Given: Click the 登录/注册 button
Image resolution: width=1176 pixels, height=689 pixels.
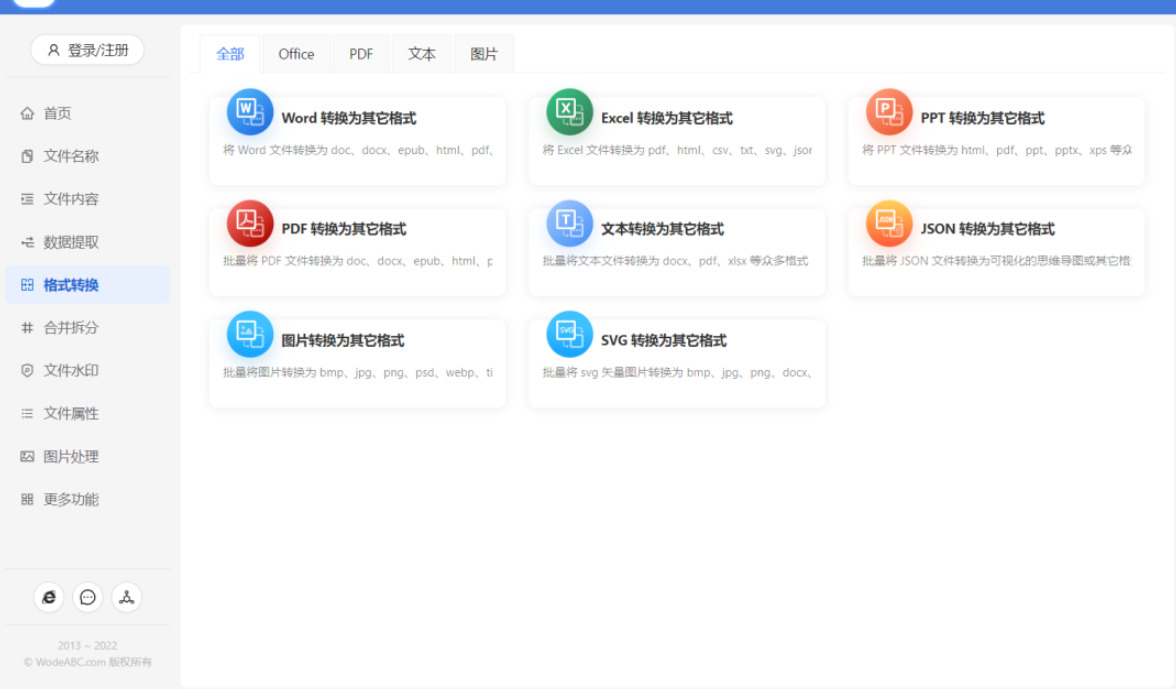Looking at the screenshot, I should pyautogui.click(x=88, y=50).
